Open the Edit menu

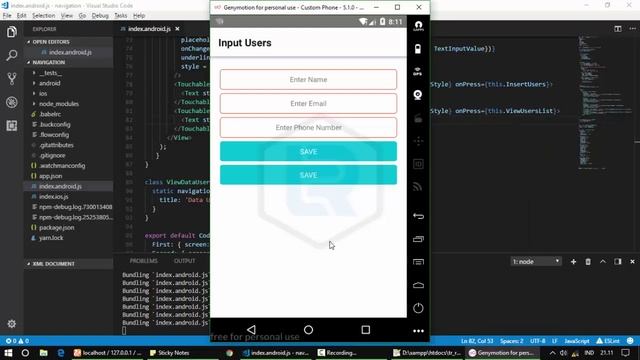[x=21, y=16]
